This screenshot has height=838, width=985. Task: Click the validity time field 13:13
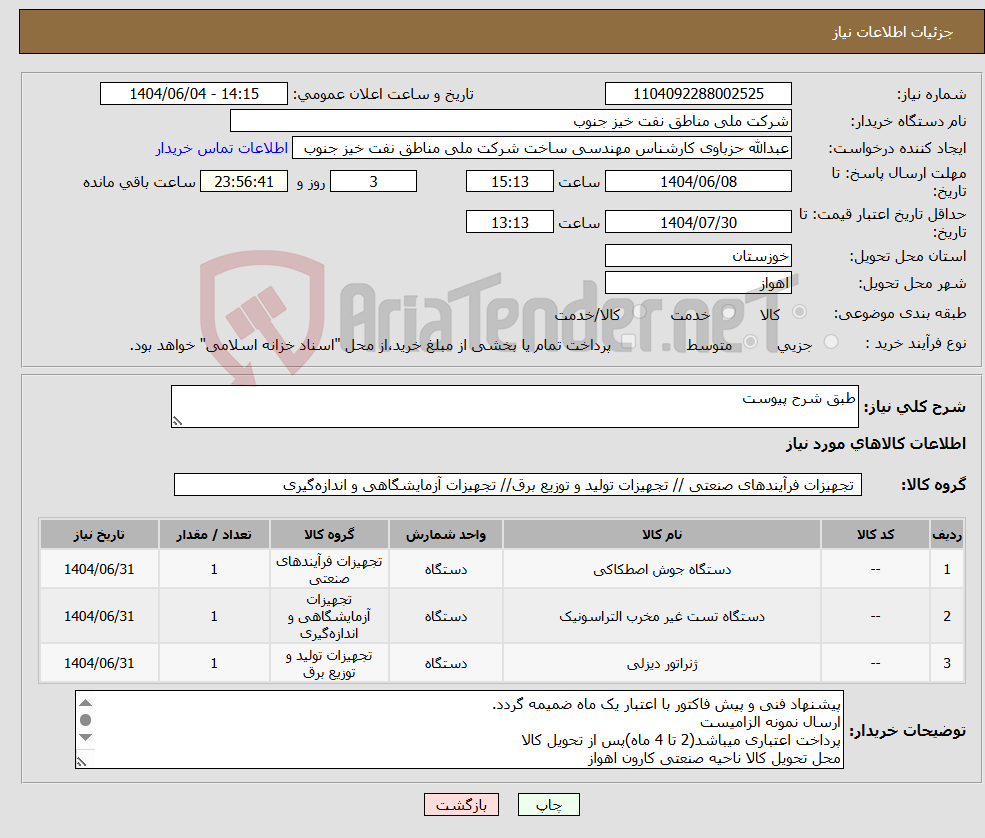[509, 222]
